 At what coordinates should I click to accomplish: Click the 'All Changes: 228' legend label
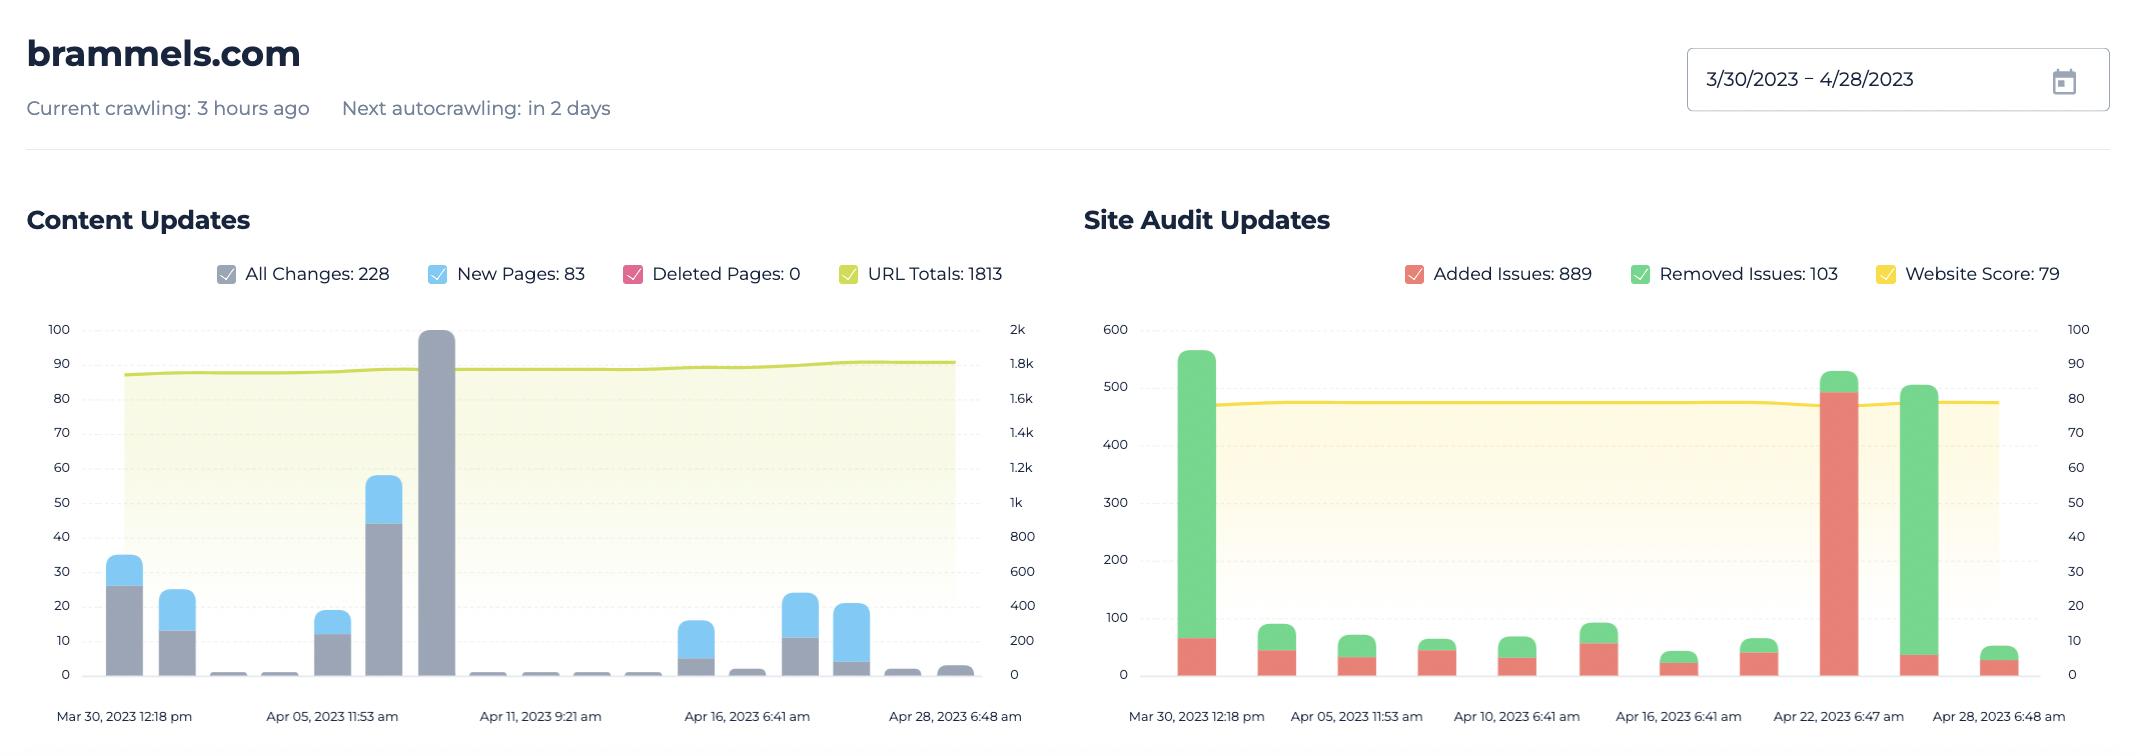click(317, 274)
